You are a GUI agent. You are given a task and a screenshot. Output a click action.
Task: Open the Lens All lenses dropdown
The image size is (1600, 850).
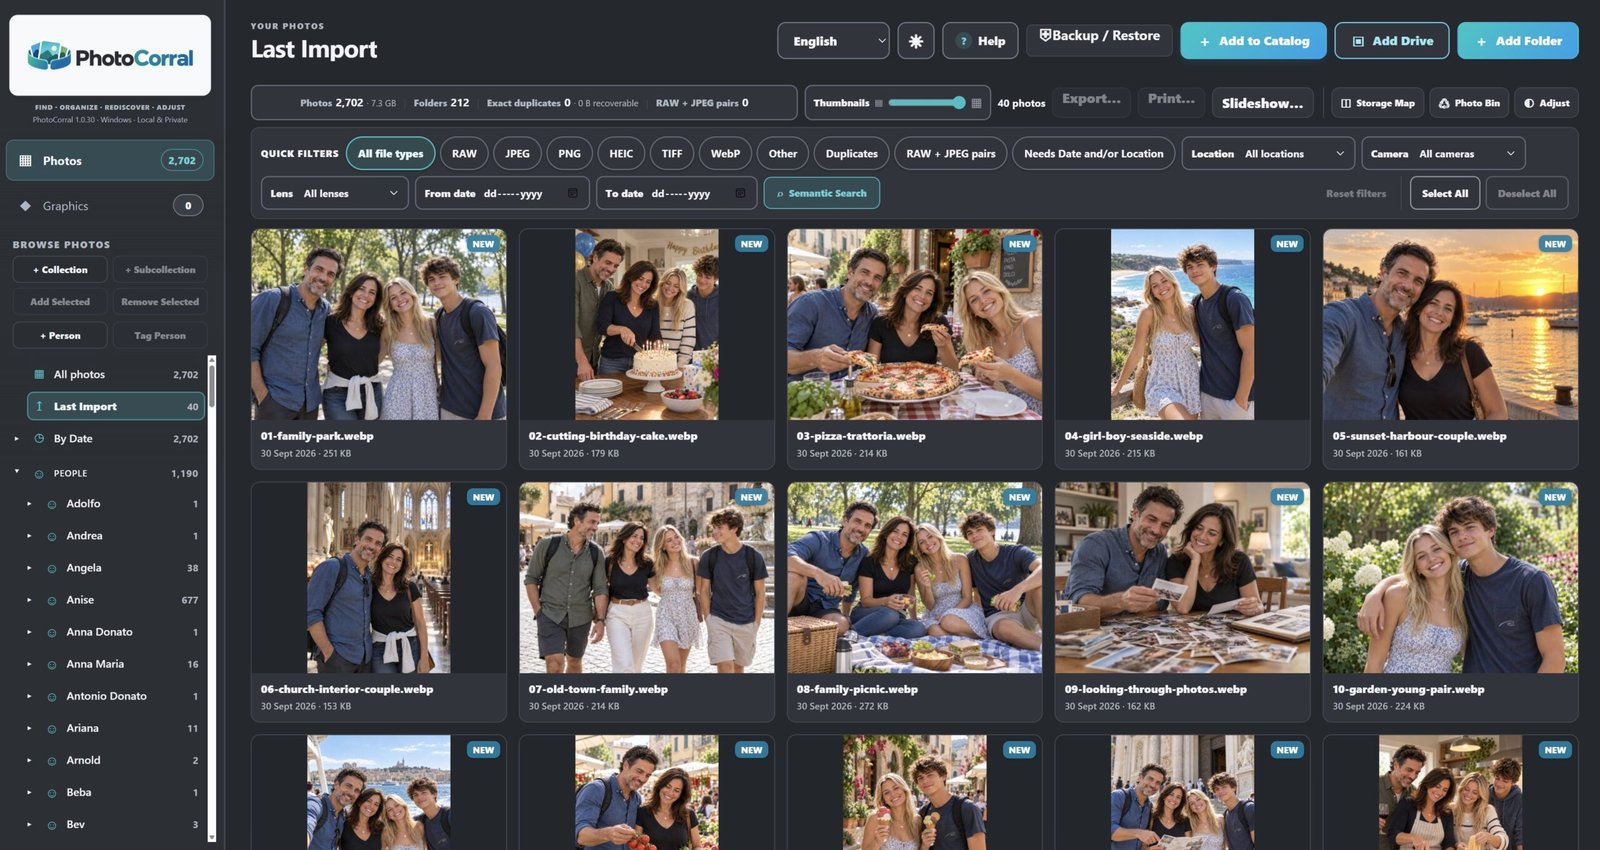335,194
